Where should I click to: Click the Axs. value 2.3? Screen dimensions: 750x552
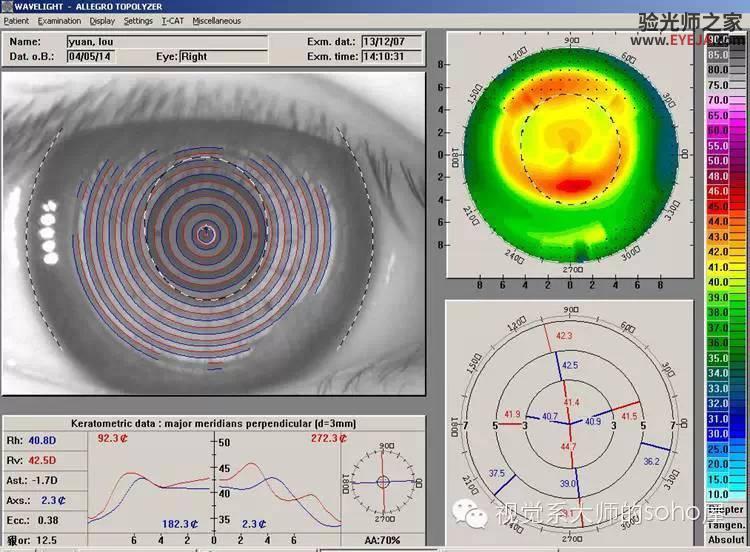[x=53, y=500]
